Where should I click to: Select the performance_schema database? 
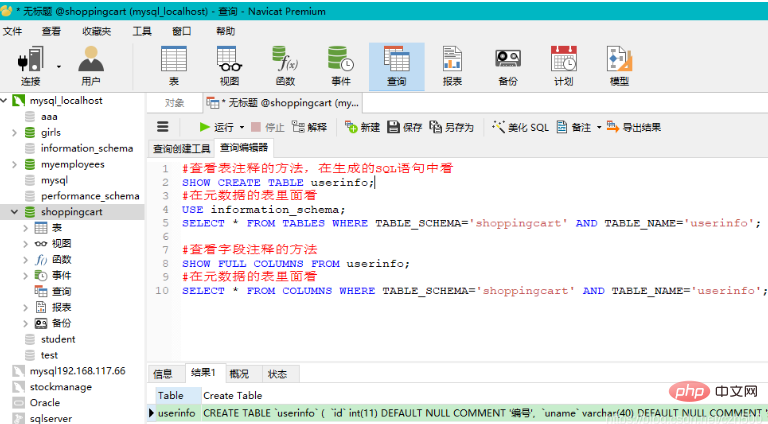pos(90,196)
